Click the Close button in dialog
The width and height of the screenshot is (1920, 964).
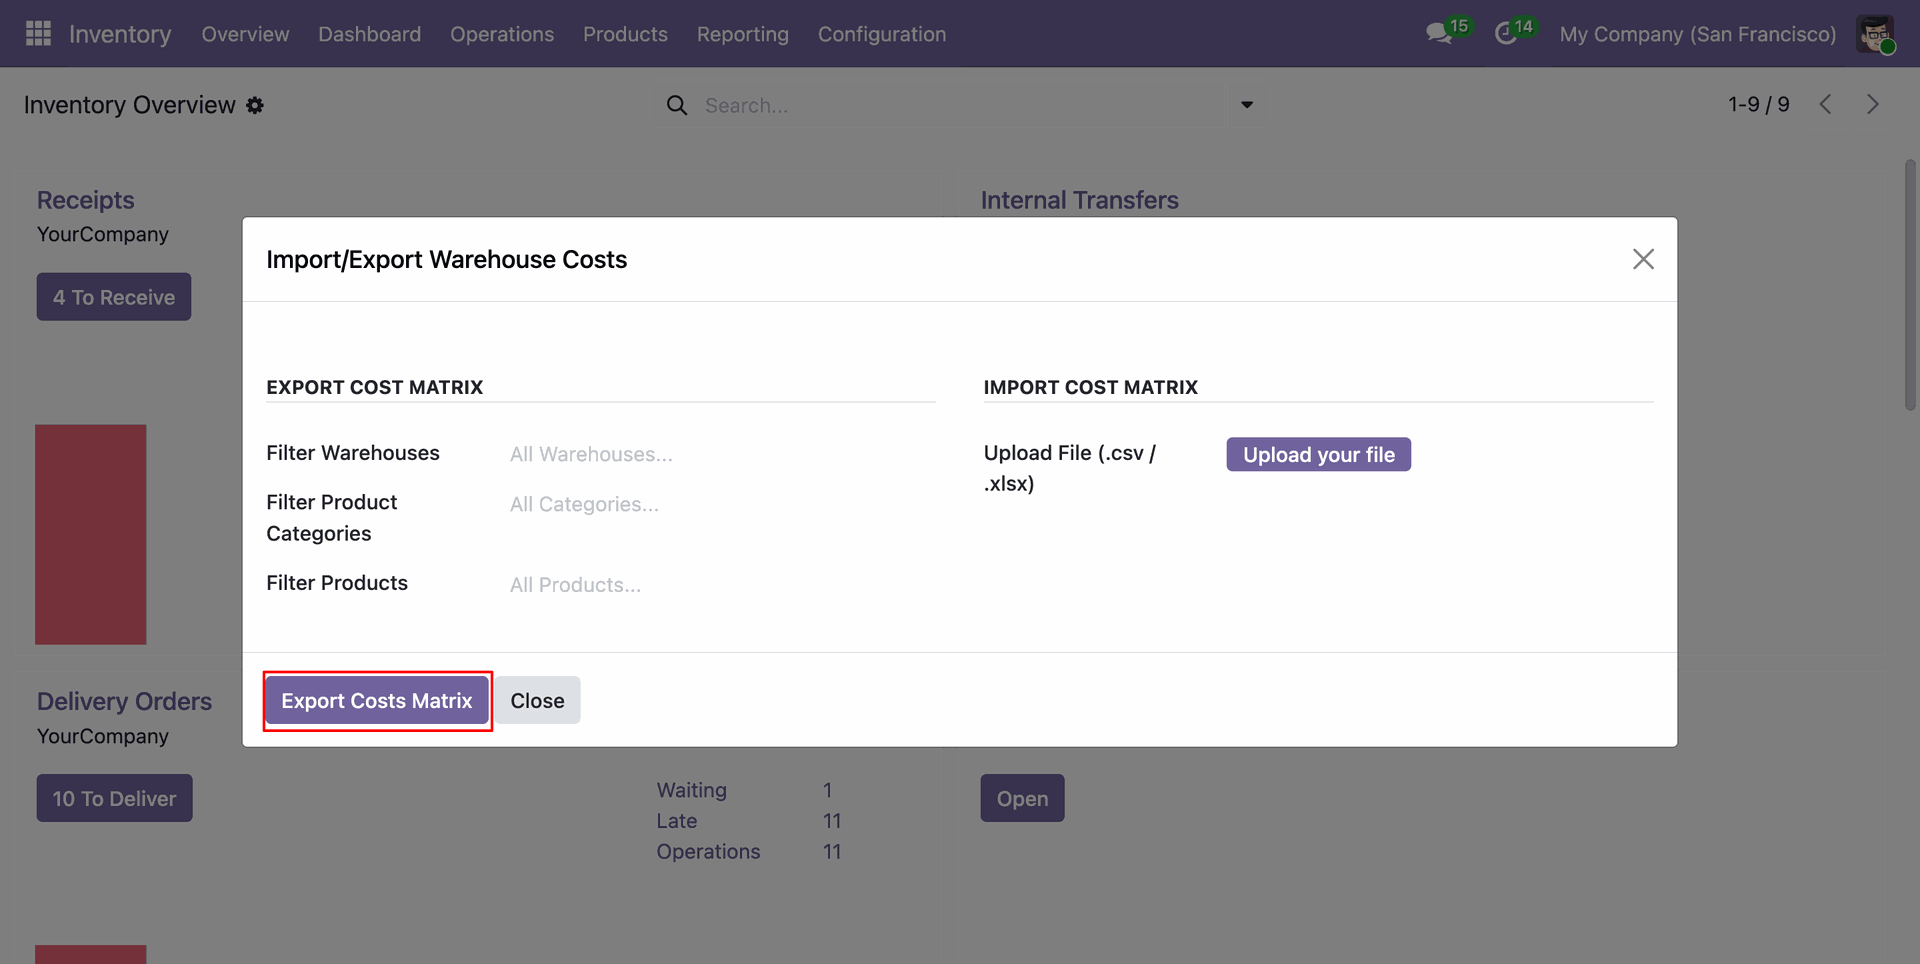click(537, 701)
